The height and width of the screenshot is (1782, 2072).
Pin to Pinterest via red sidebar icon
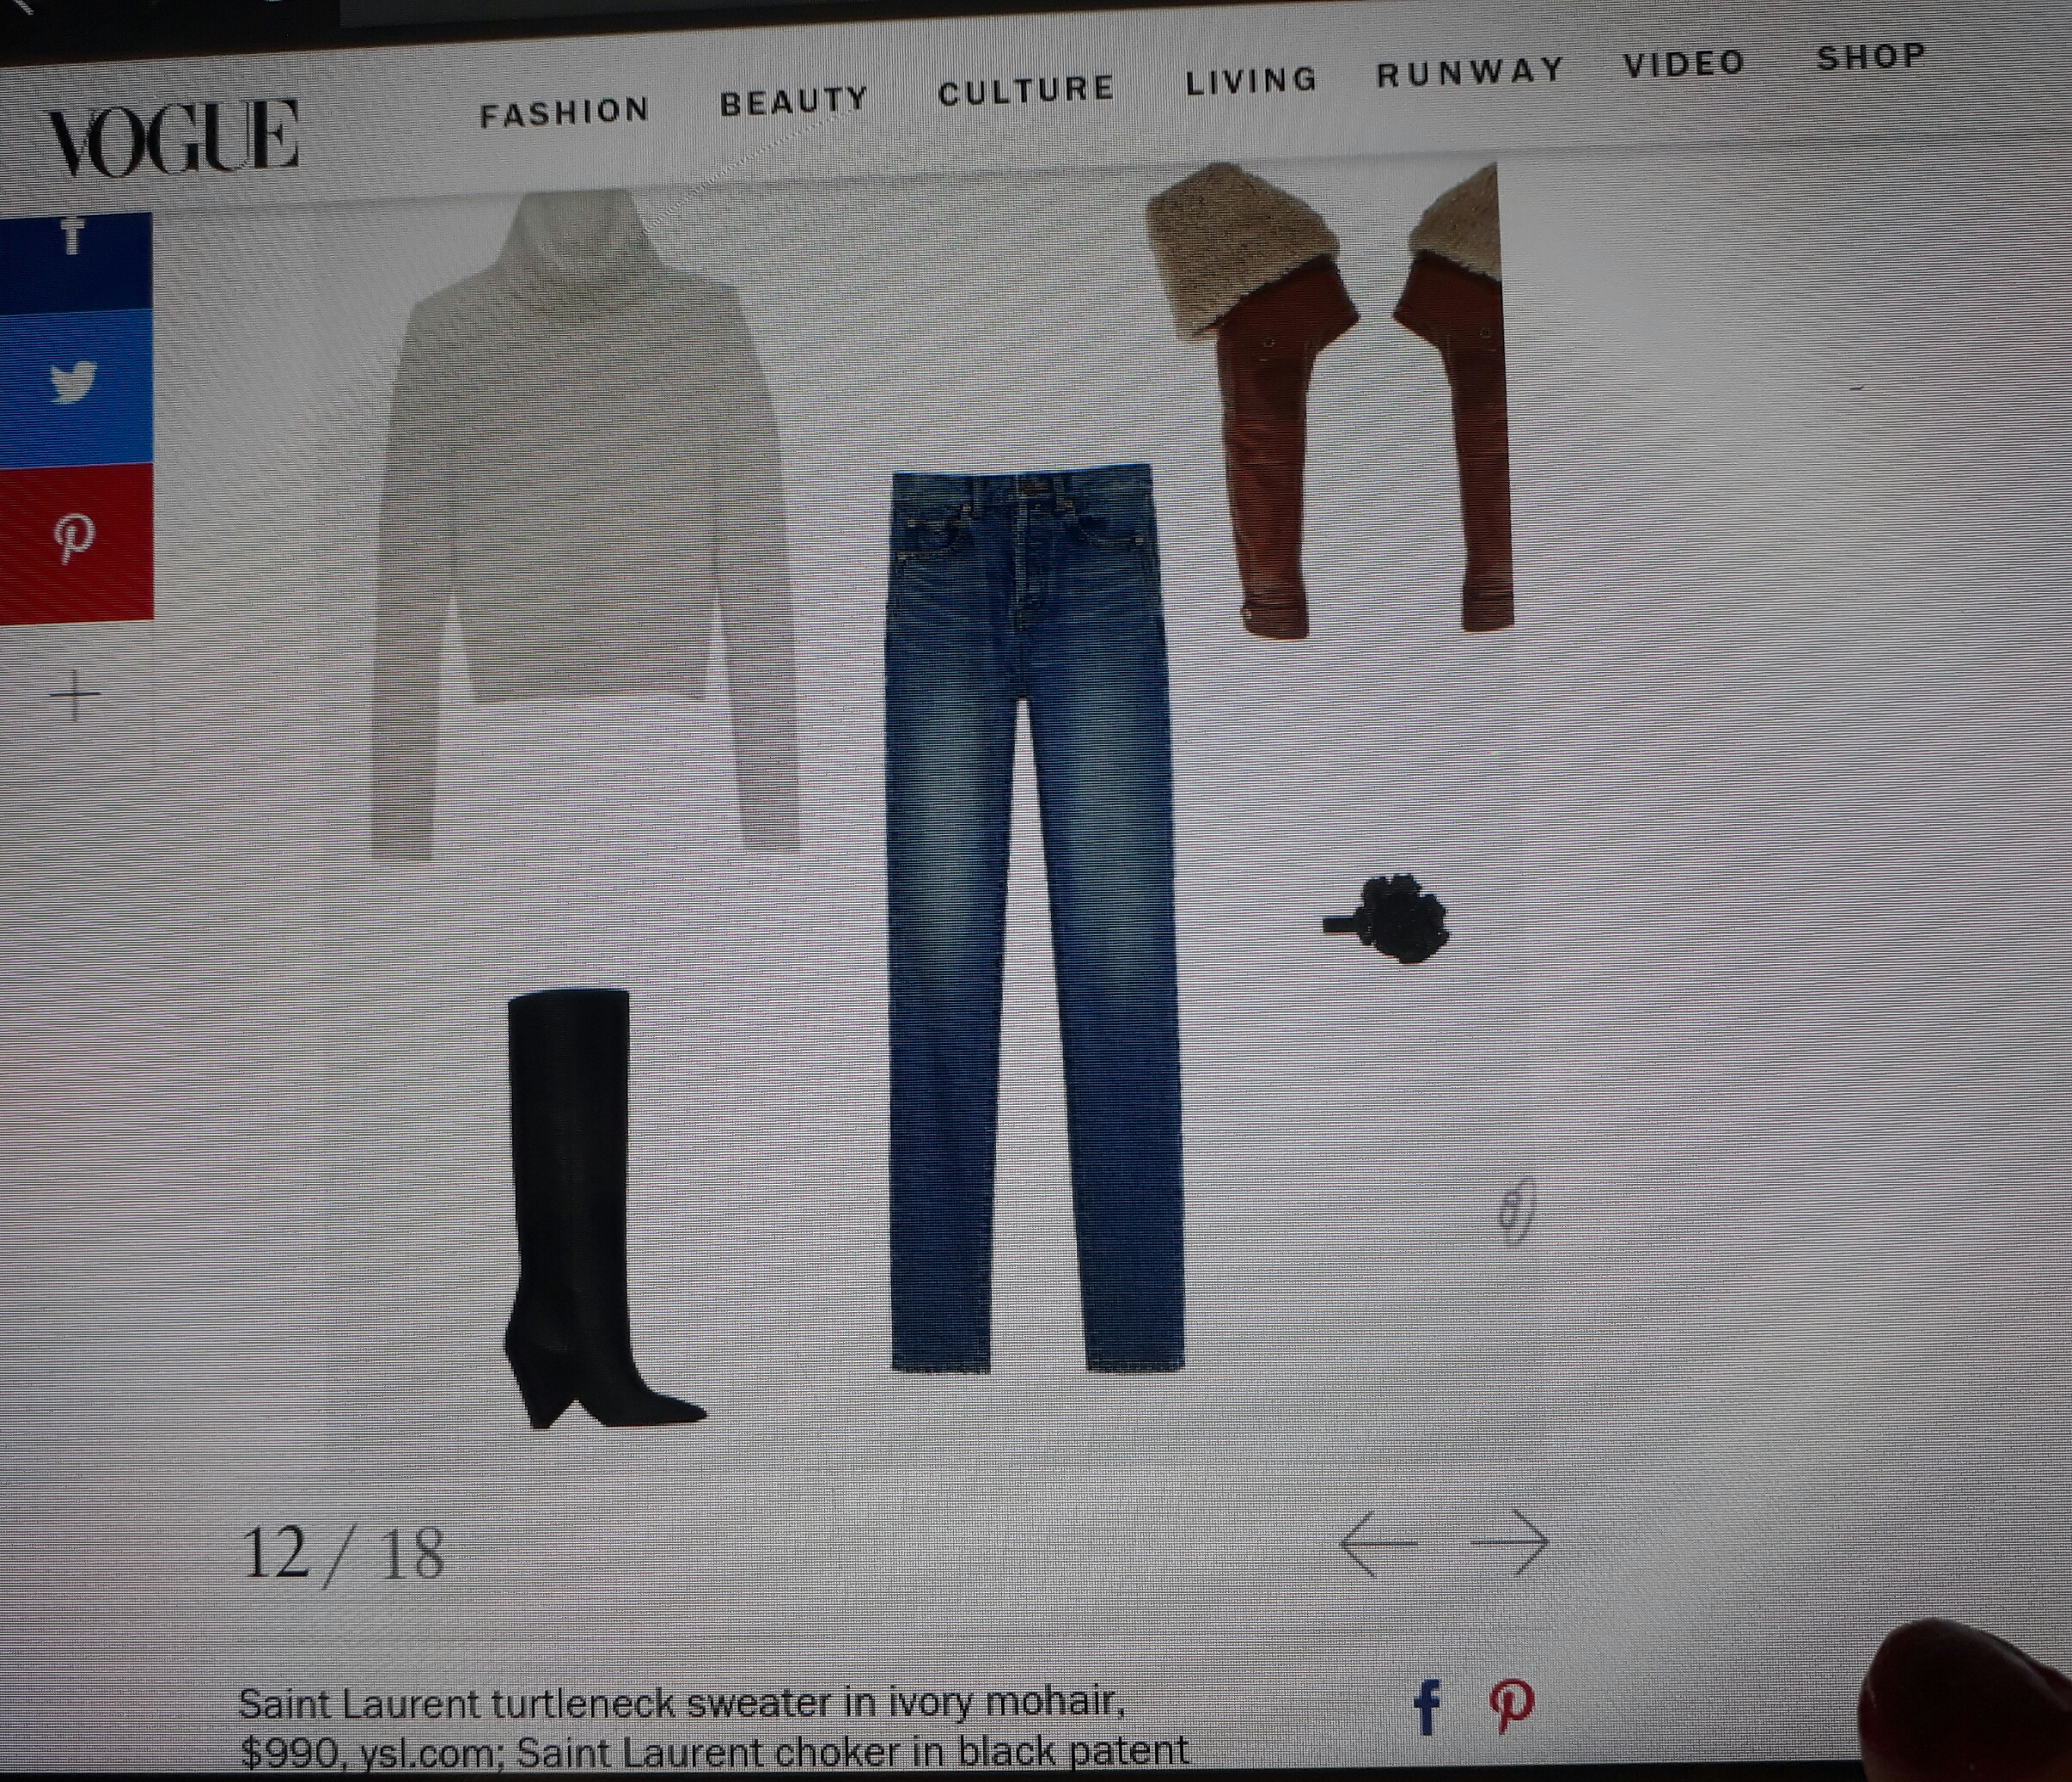coord(74,540)
